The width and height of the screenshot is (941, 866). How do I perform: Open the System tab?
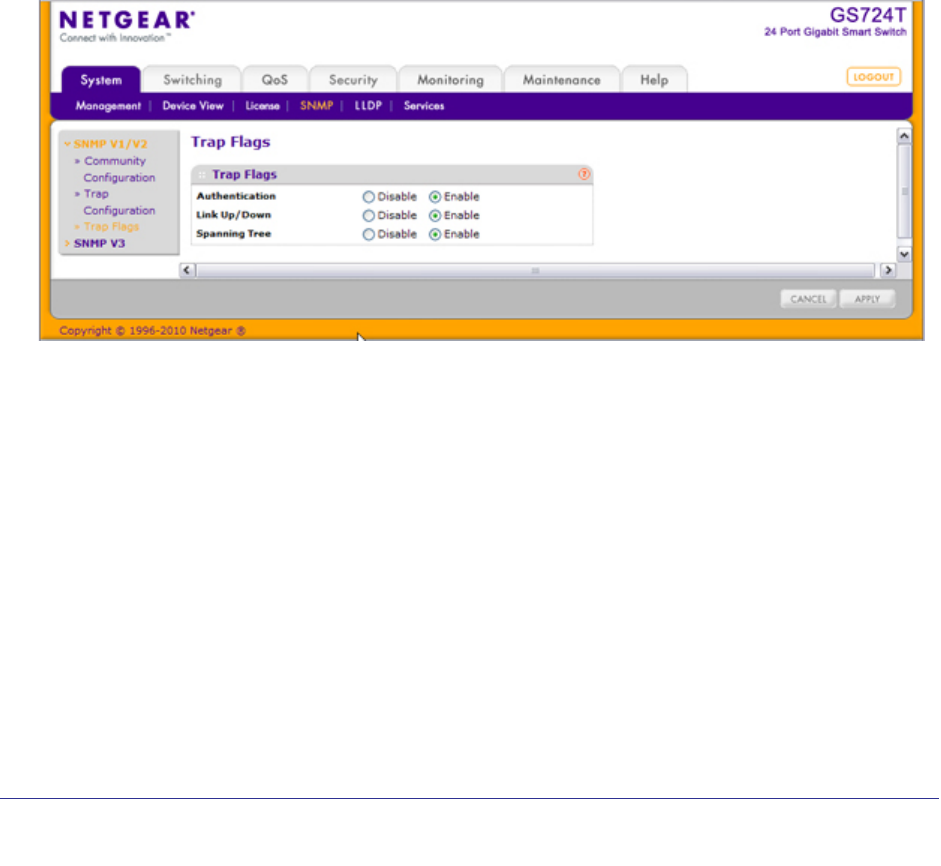pyautogui.click(x=101, y=80)
